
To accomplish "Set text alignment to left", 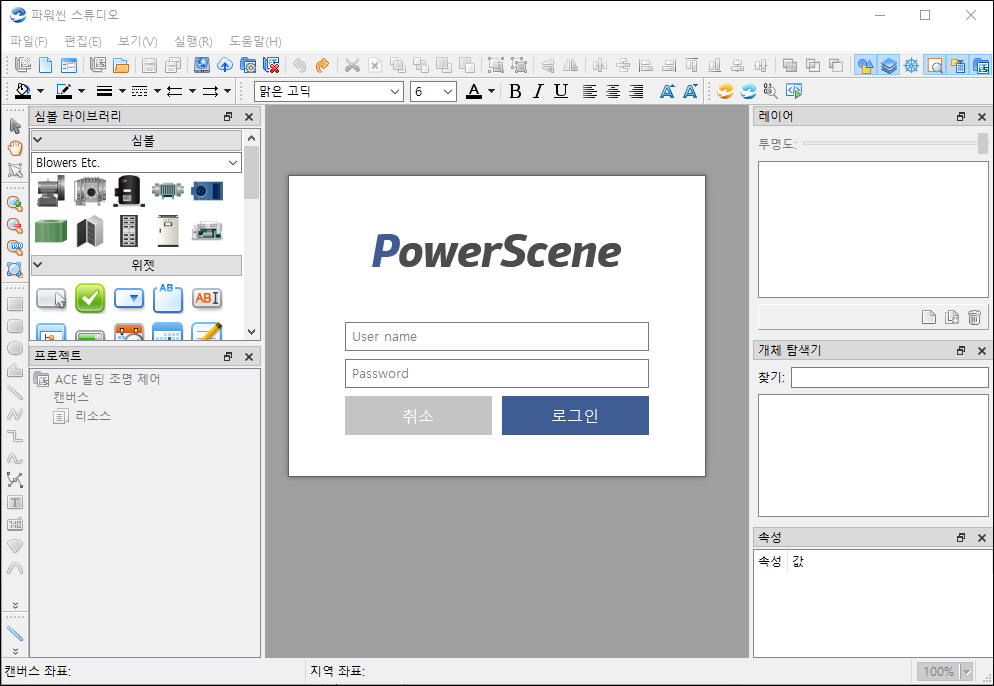I will tap(590, 91).
